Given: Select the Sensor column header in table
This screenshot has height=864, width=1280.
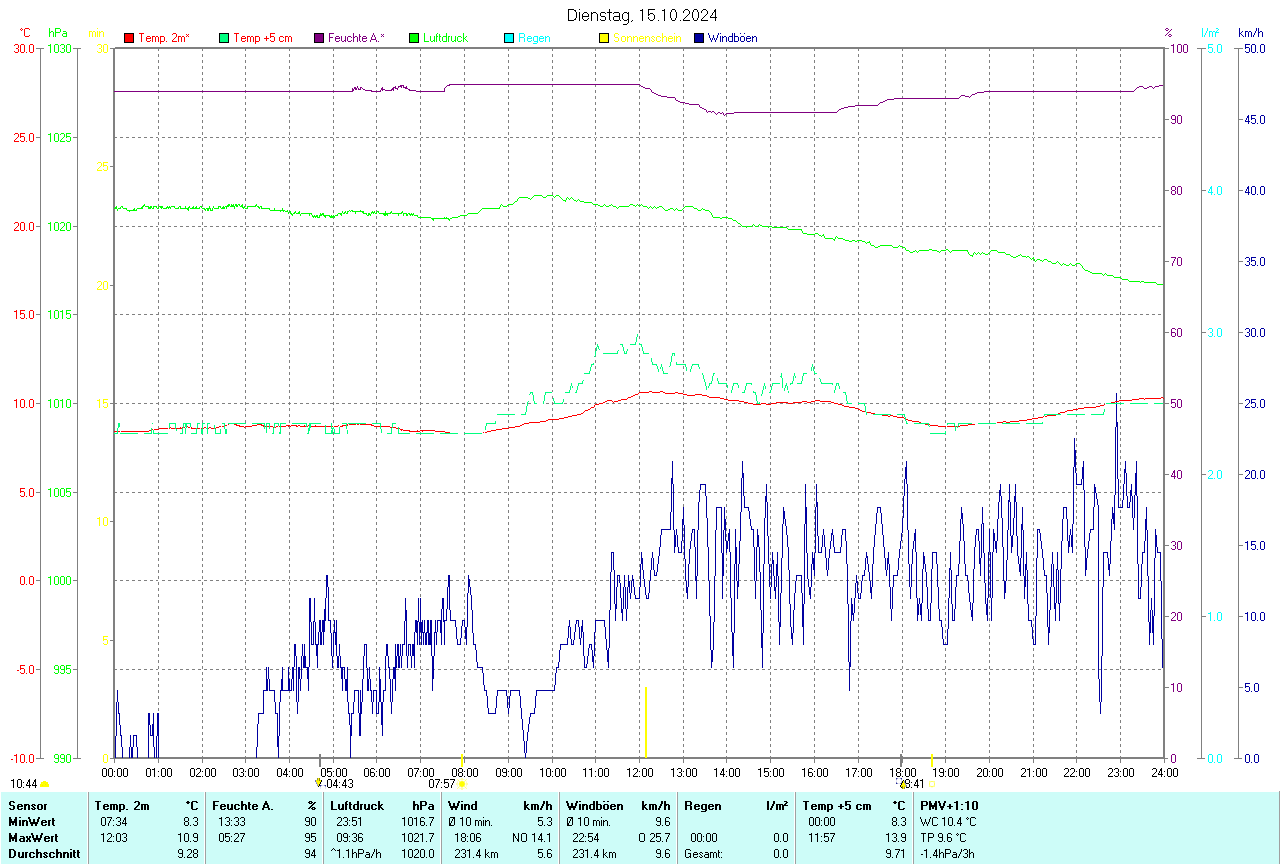Looking at the screenshot, I should [27, 806].
